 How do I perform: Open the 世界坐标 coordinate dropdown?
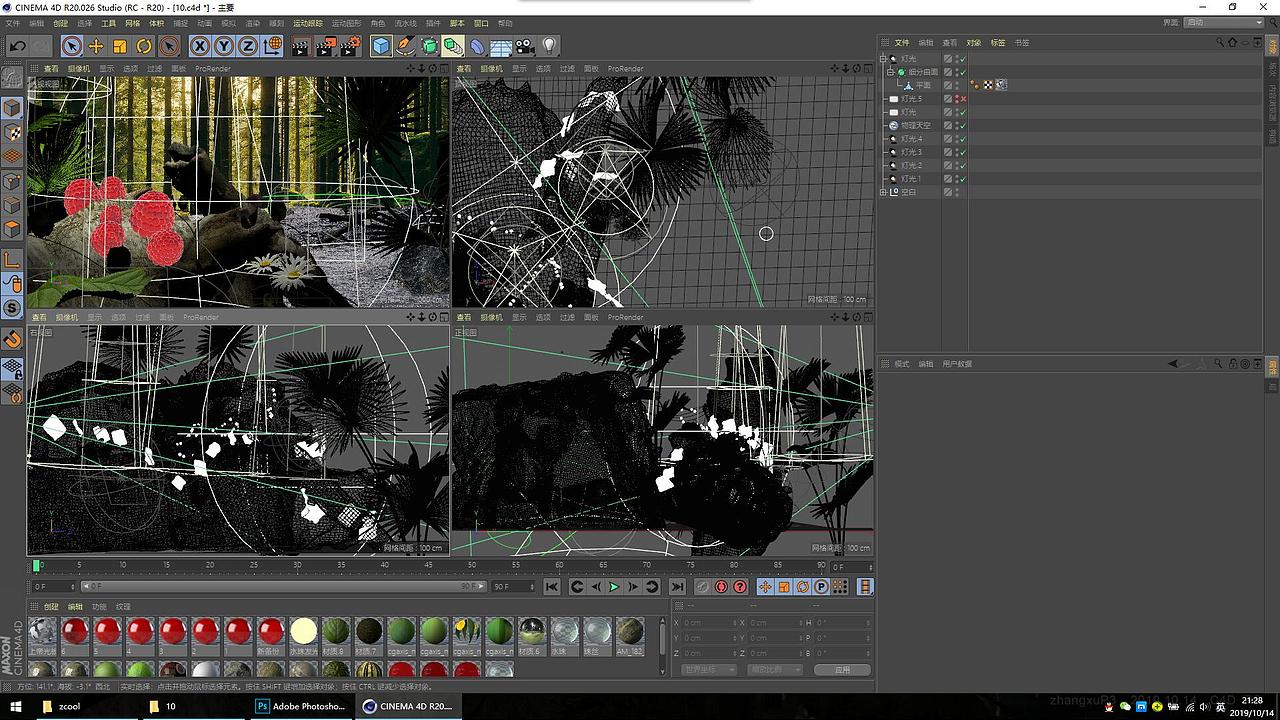pyautogui.click(x=708, y=669)
